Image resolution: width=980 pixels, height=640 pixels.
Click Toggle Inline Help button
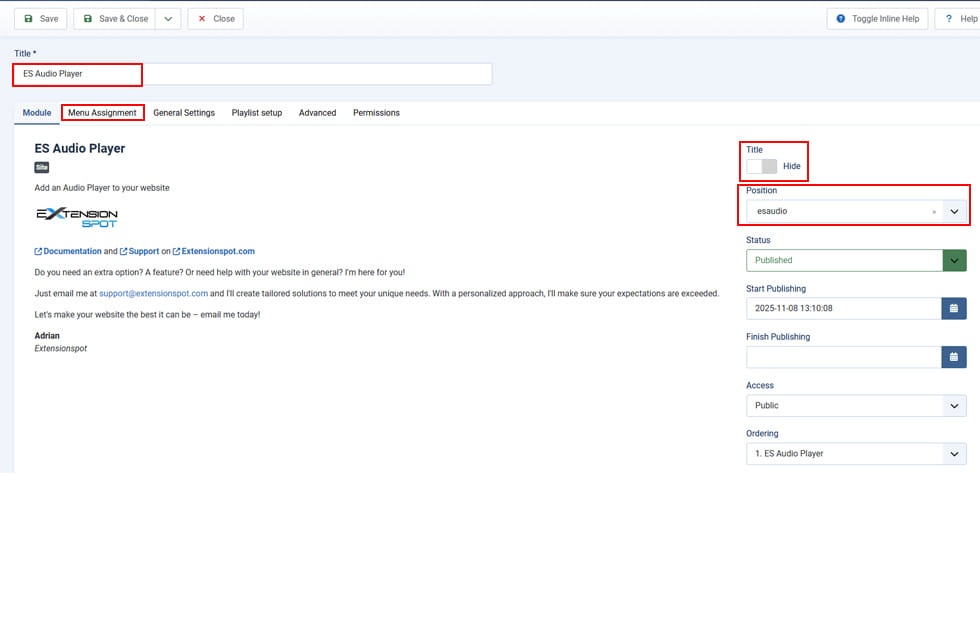(x=877, y=19)
